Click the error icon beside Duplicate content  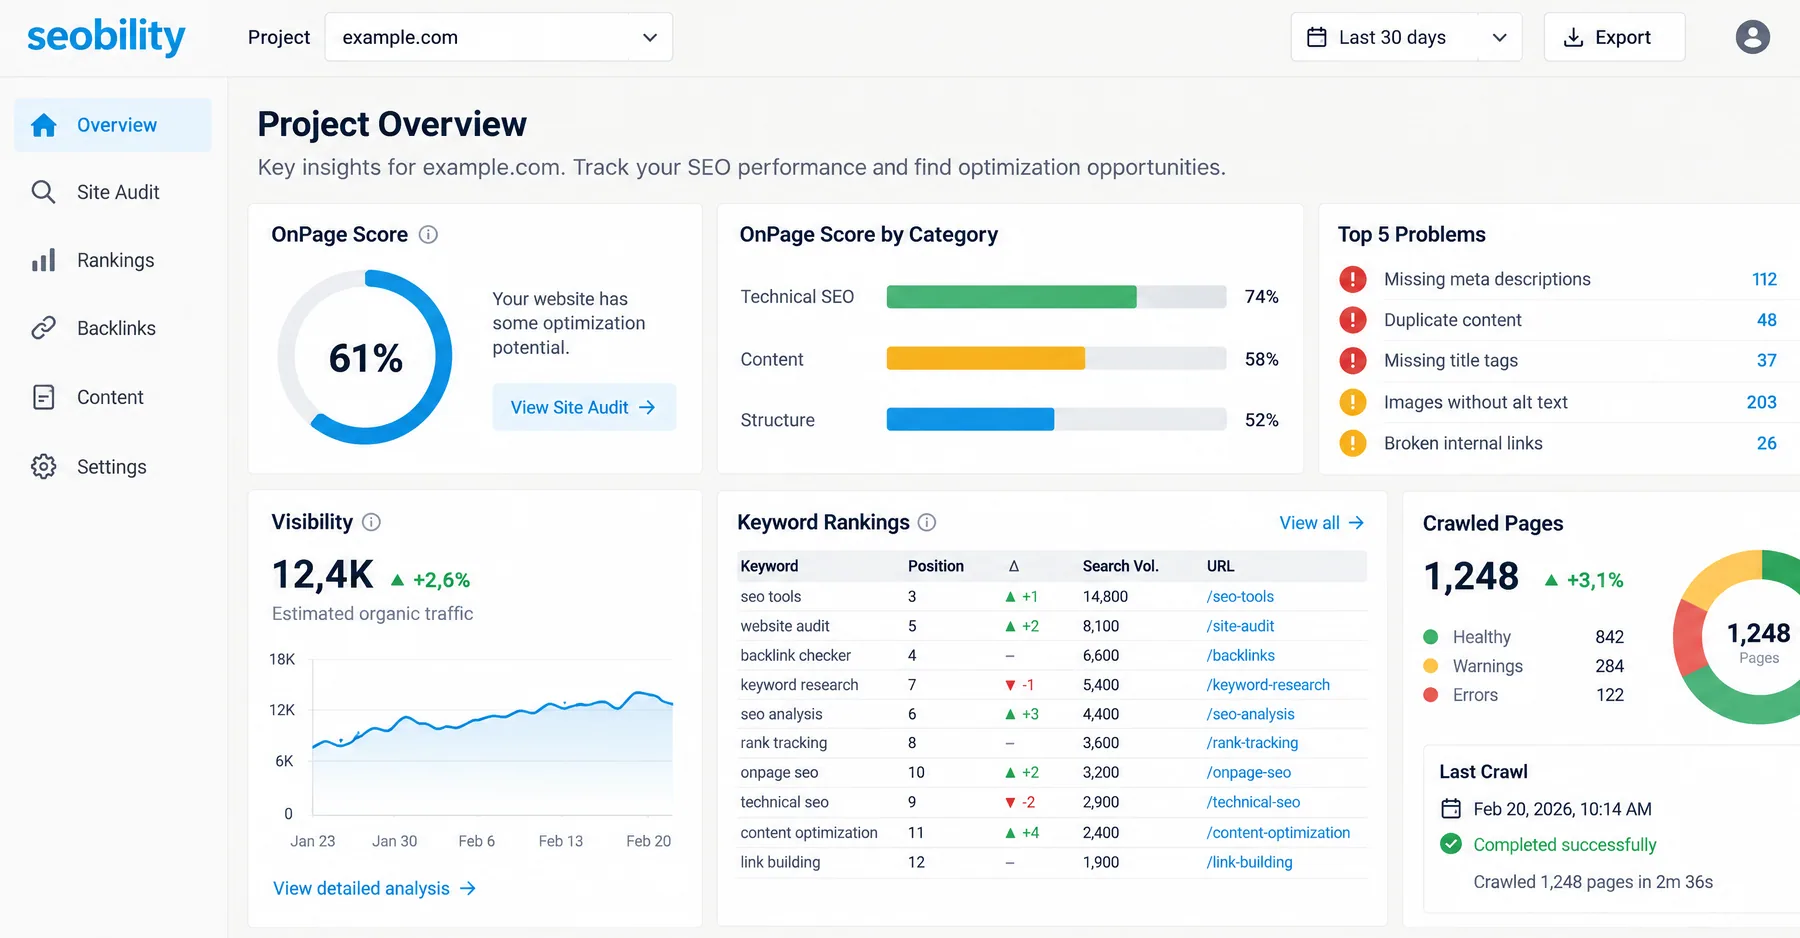(x=1353, y=320)
